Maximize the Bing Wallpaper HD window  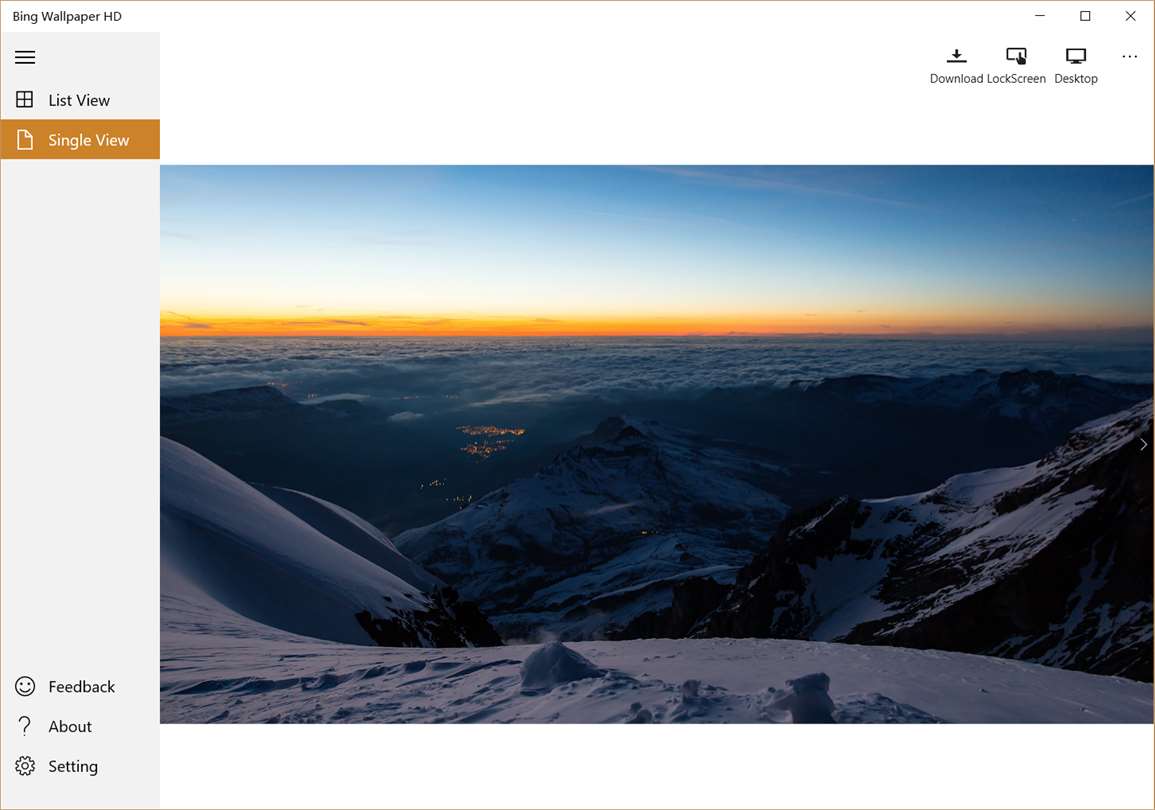pos(1085,15)
